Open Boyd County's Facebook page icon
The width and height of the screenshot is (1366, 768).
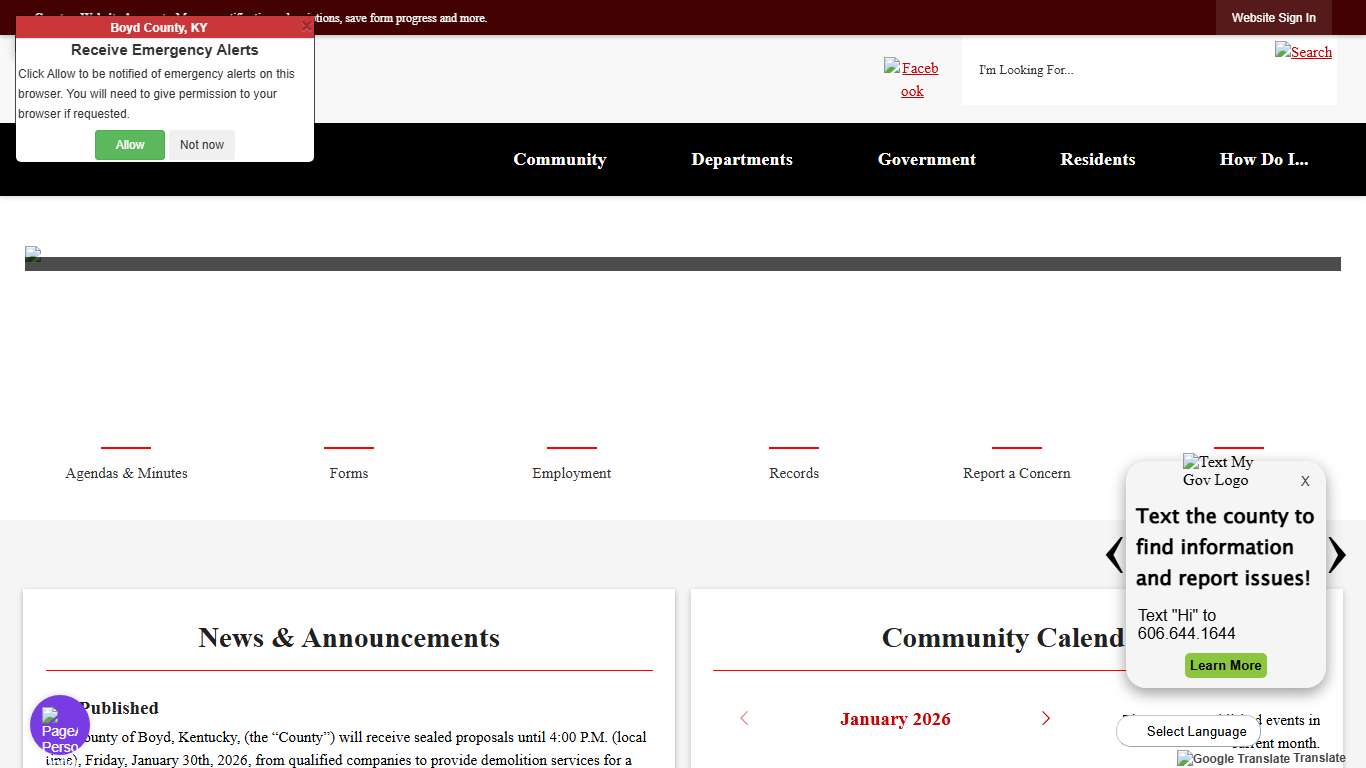click(x=911, y=79)
